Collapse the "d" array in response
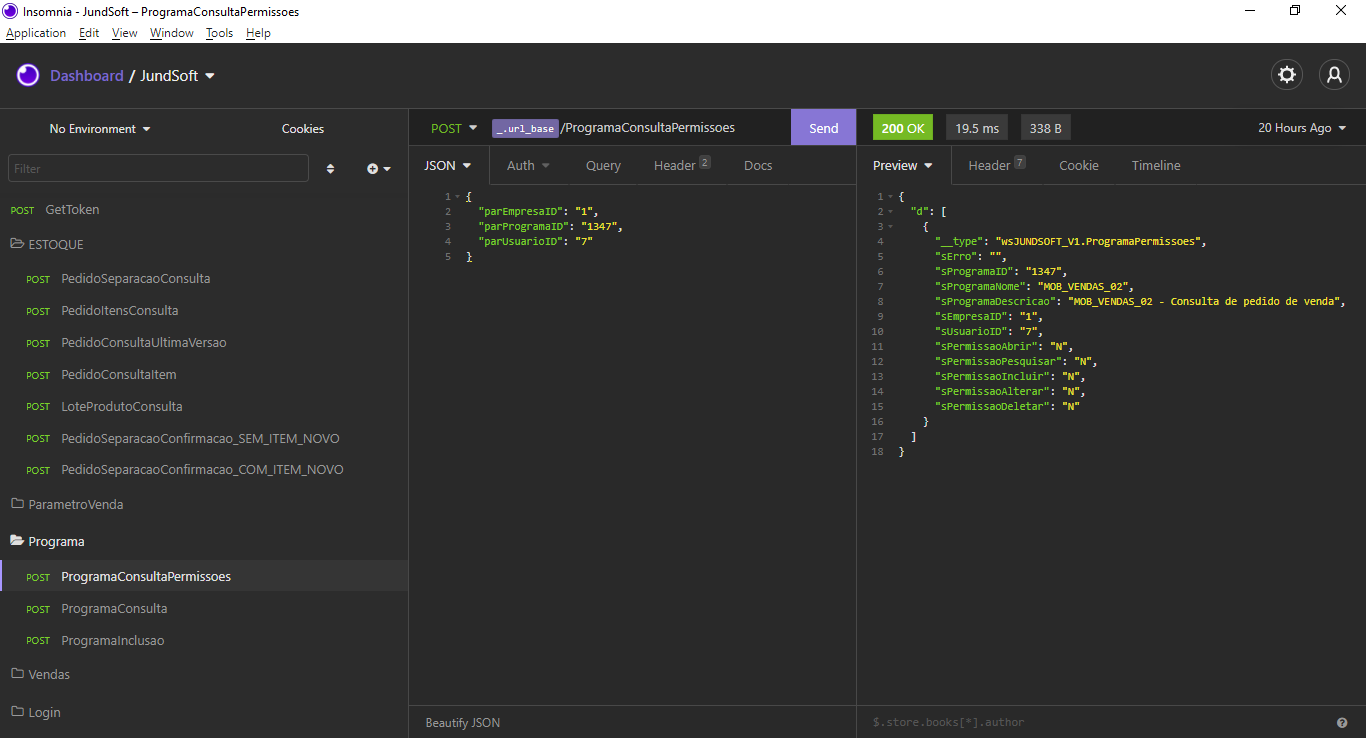This screenshot has width=1366, height=738. pos(891,212)
